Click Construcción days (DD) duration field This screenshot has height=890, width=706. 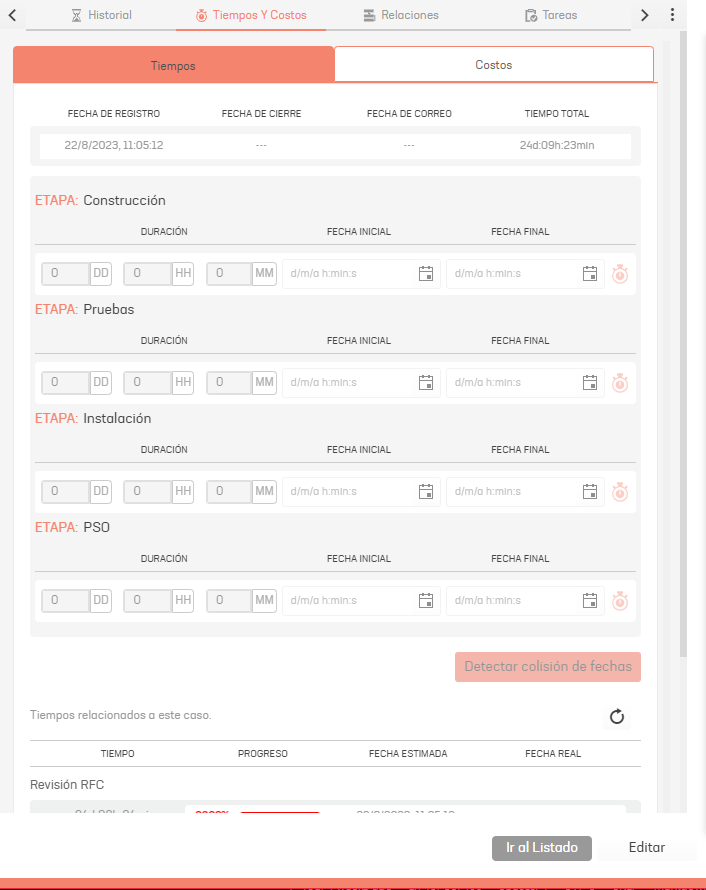coord(66,274)
